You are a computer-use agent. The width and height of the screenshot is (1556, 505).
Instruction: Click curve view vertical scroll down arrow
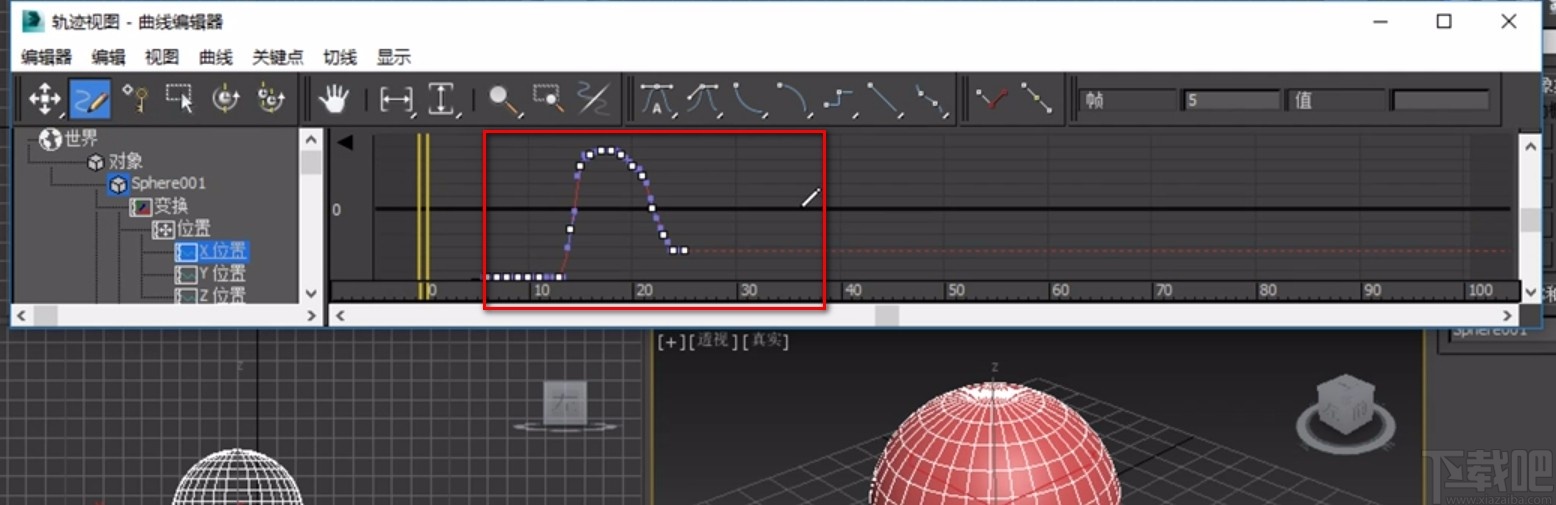click(x=1530, y=292)
